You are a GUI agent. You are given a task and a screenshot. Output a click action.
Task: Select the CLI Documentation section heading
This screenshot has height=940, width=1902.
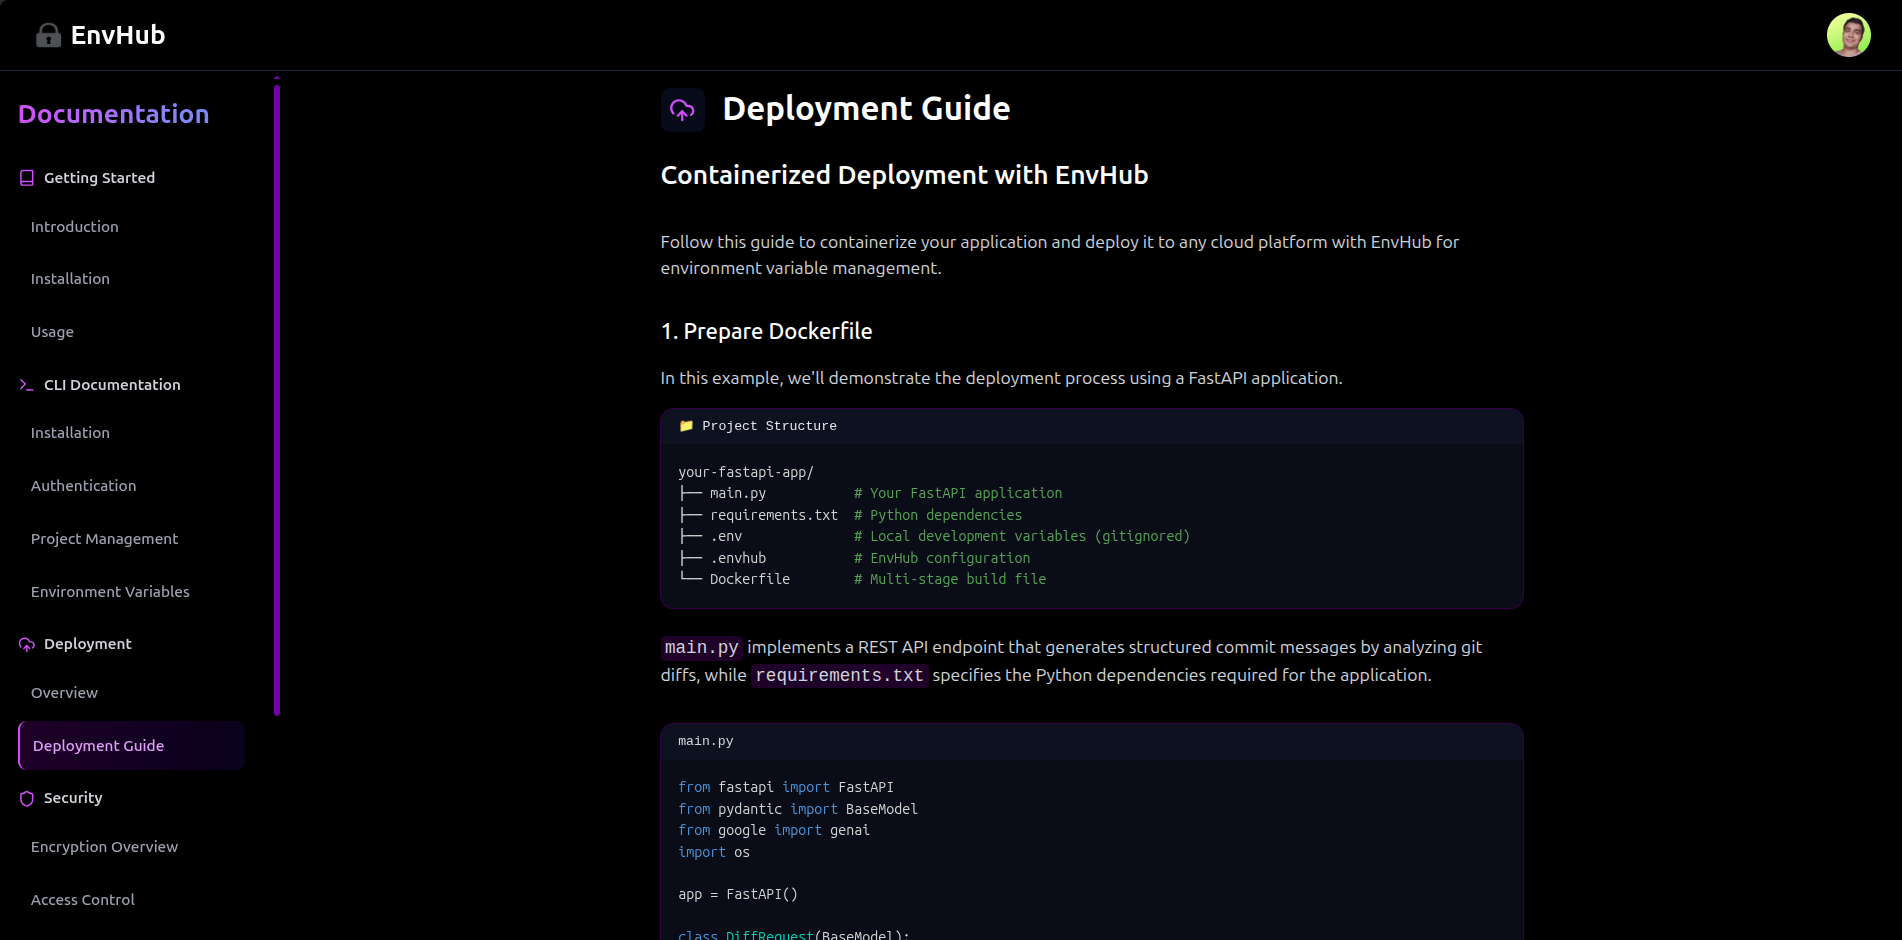112,385
